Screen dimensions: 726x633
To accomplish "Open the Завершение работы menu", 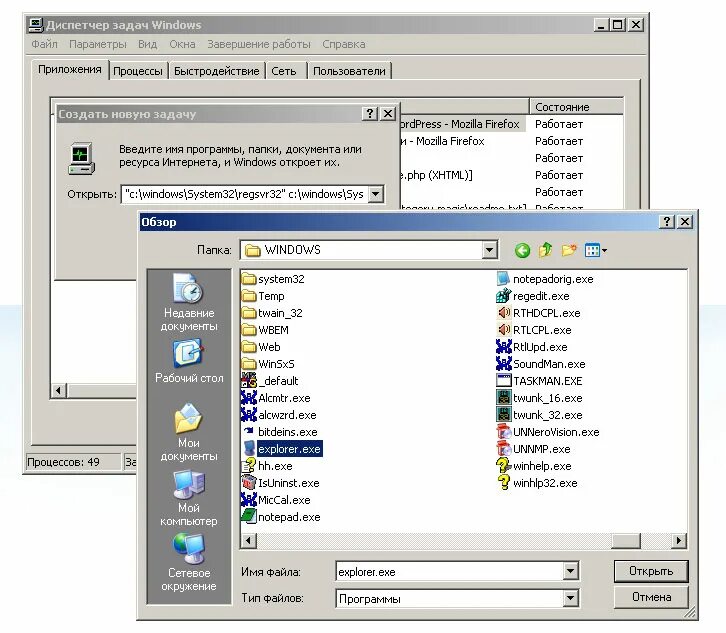I will (258, 44).
